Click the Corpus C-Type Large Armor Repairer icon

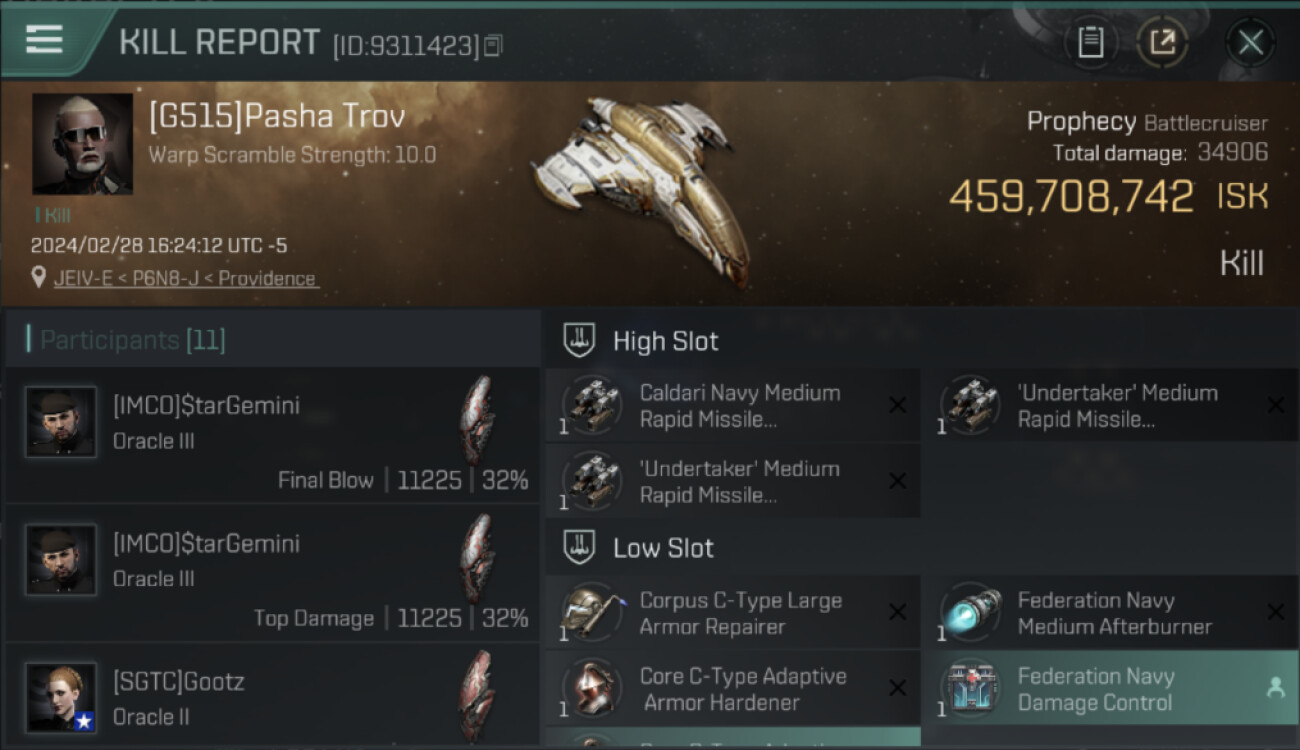591,613
